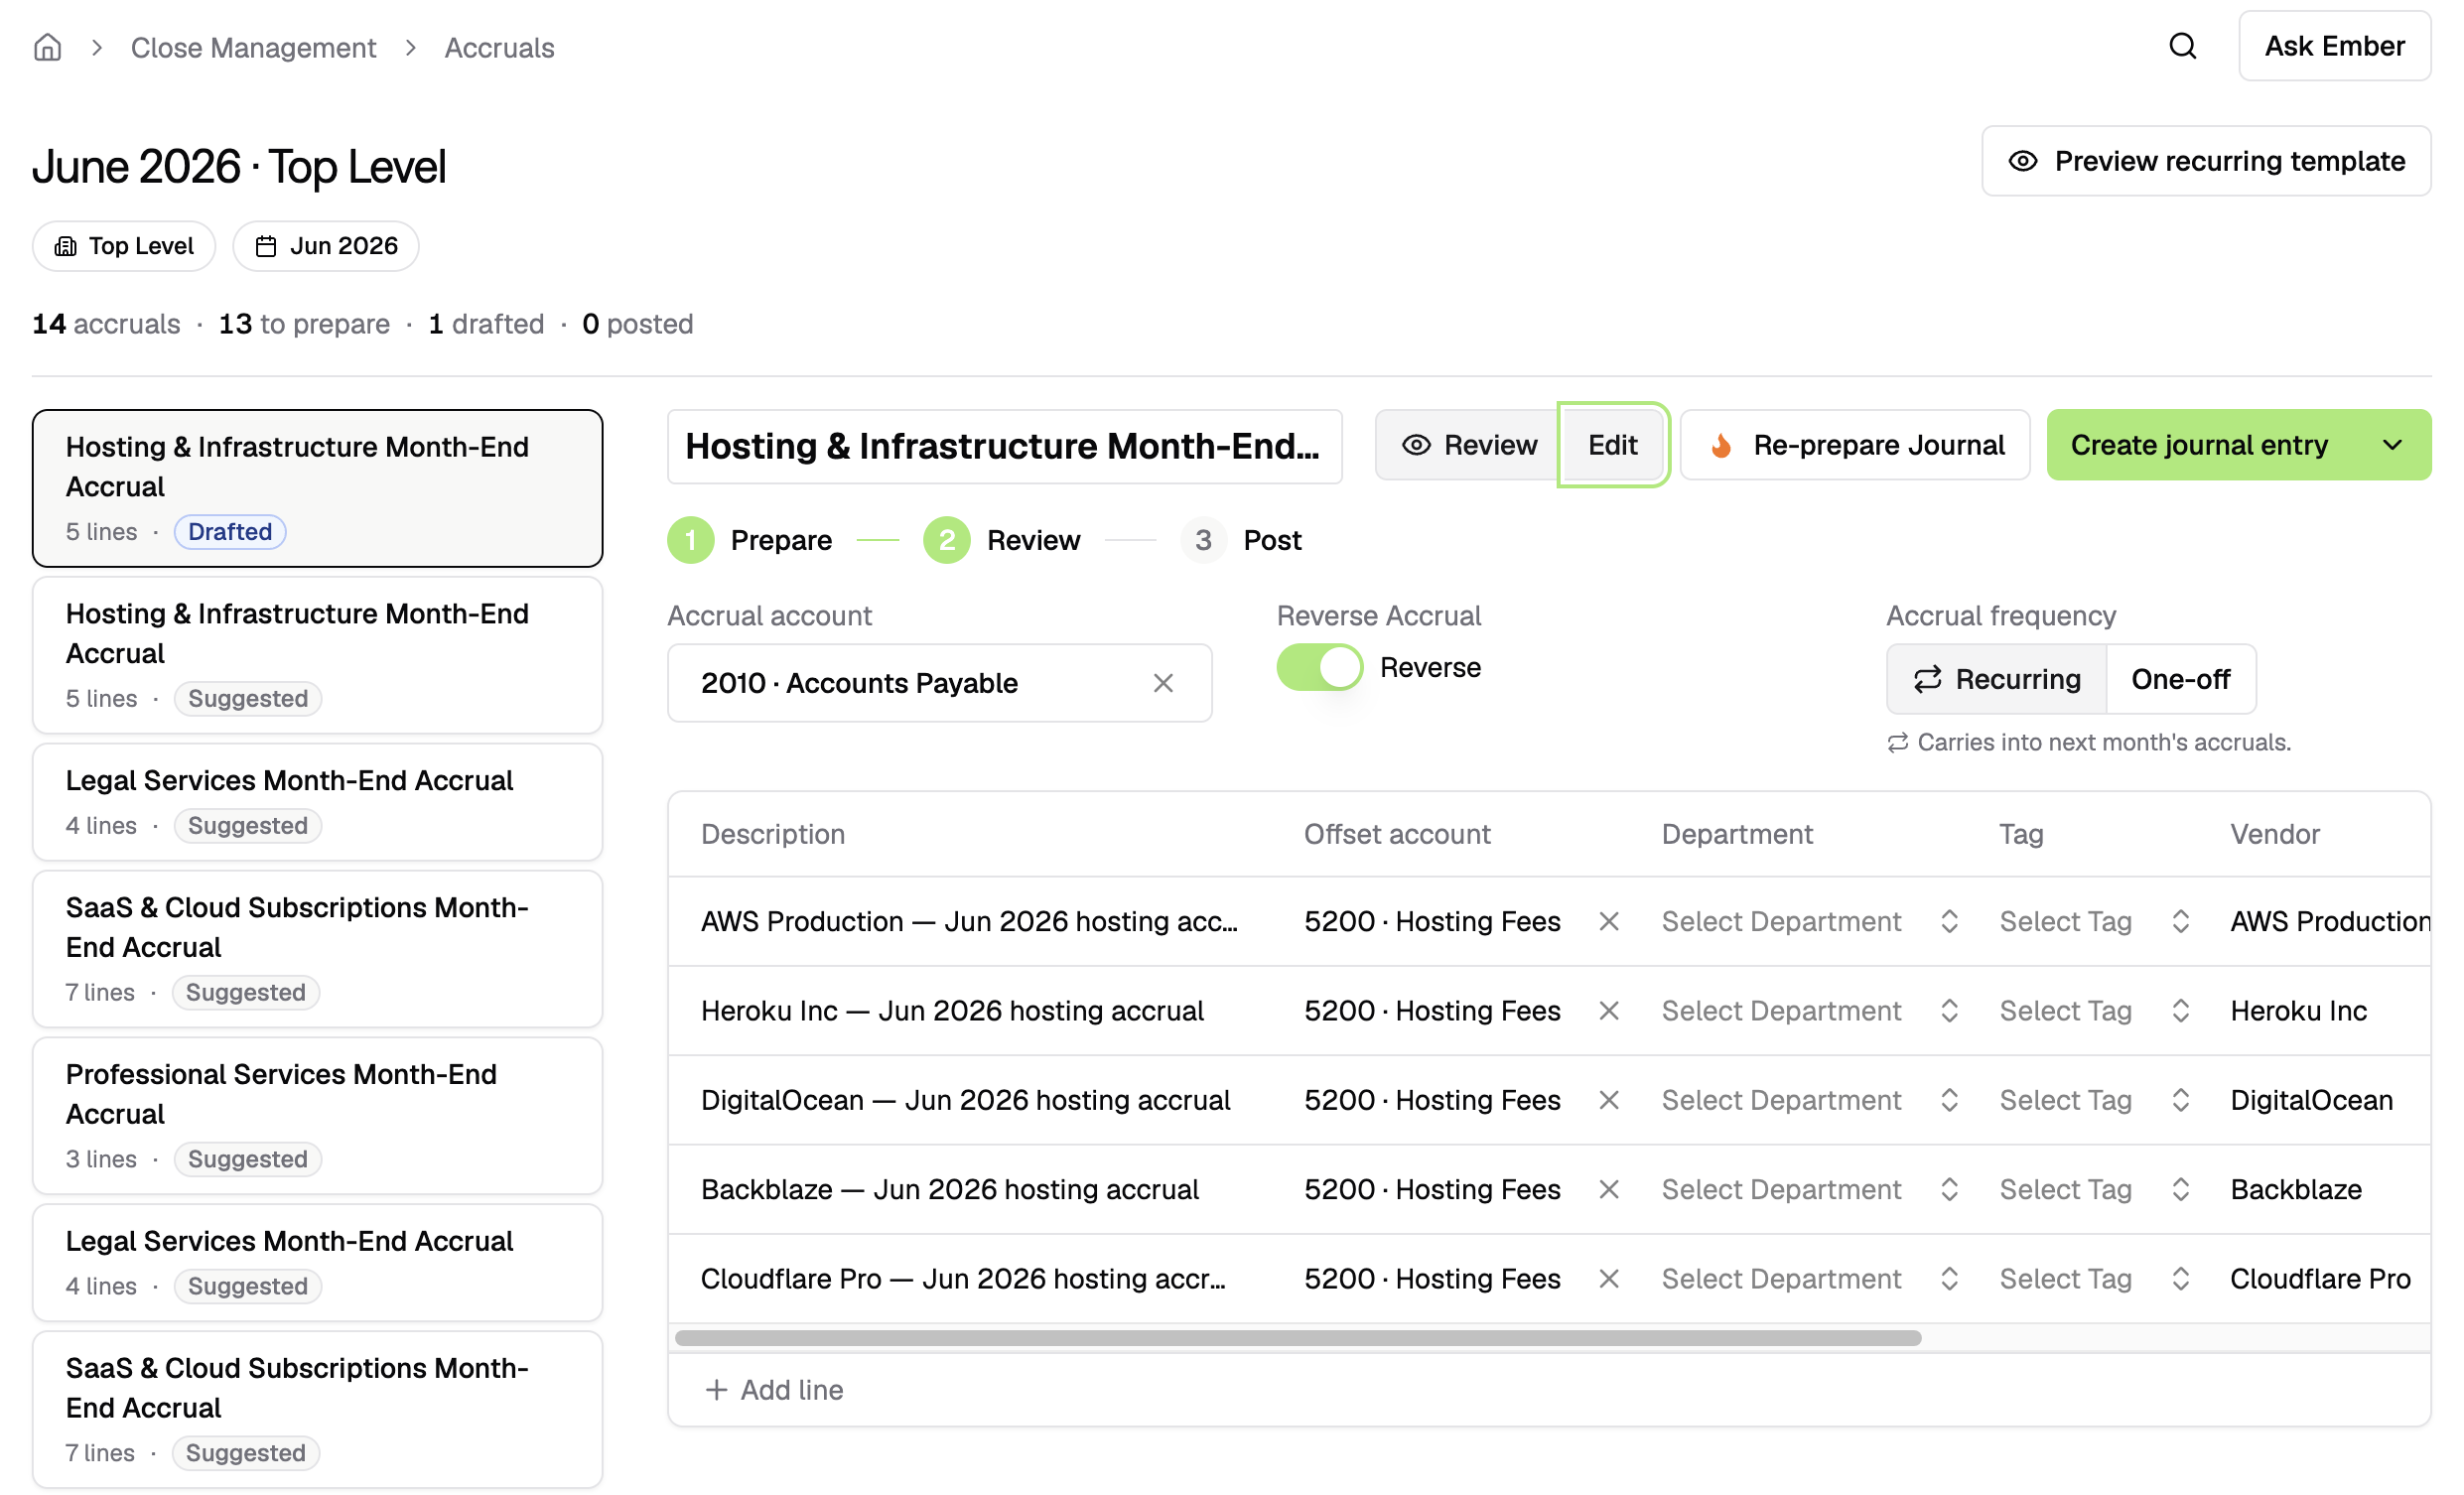2464x1495 pixels.
Task: Open the last SaaS & Cloud Subscriptions card
Action: [x=317, y=1410]
